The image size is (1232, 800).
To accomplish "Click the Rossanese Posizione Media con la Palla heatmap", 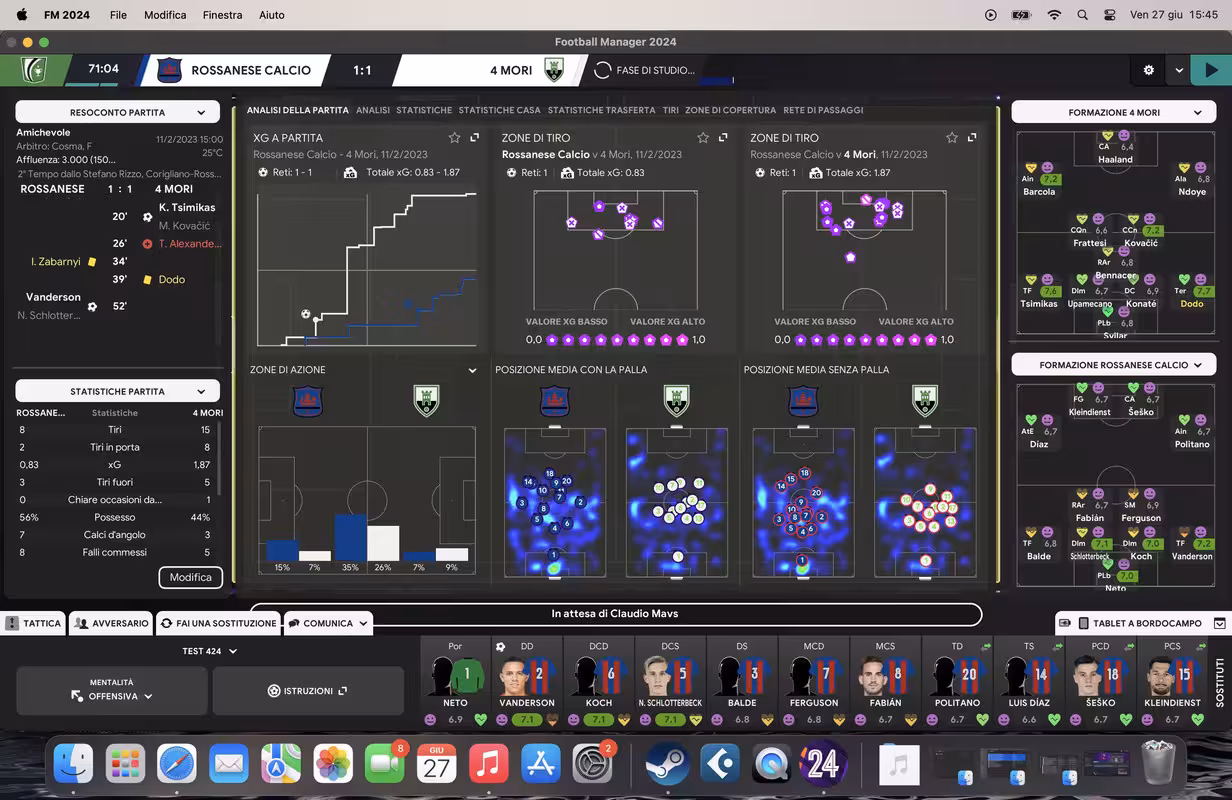I will (x=554, y=502).
